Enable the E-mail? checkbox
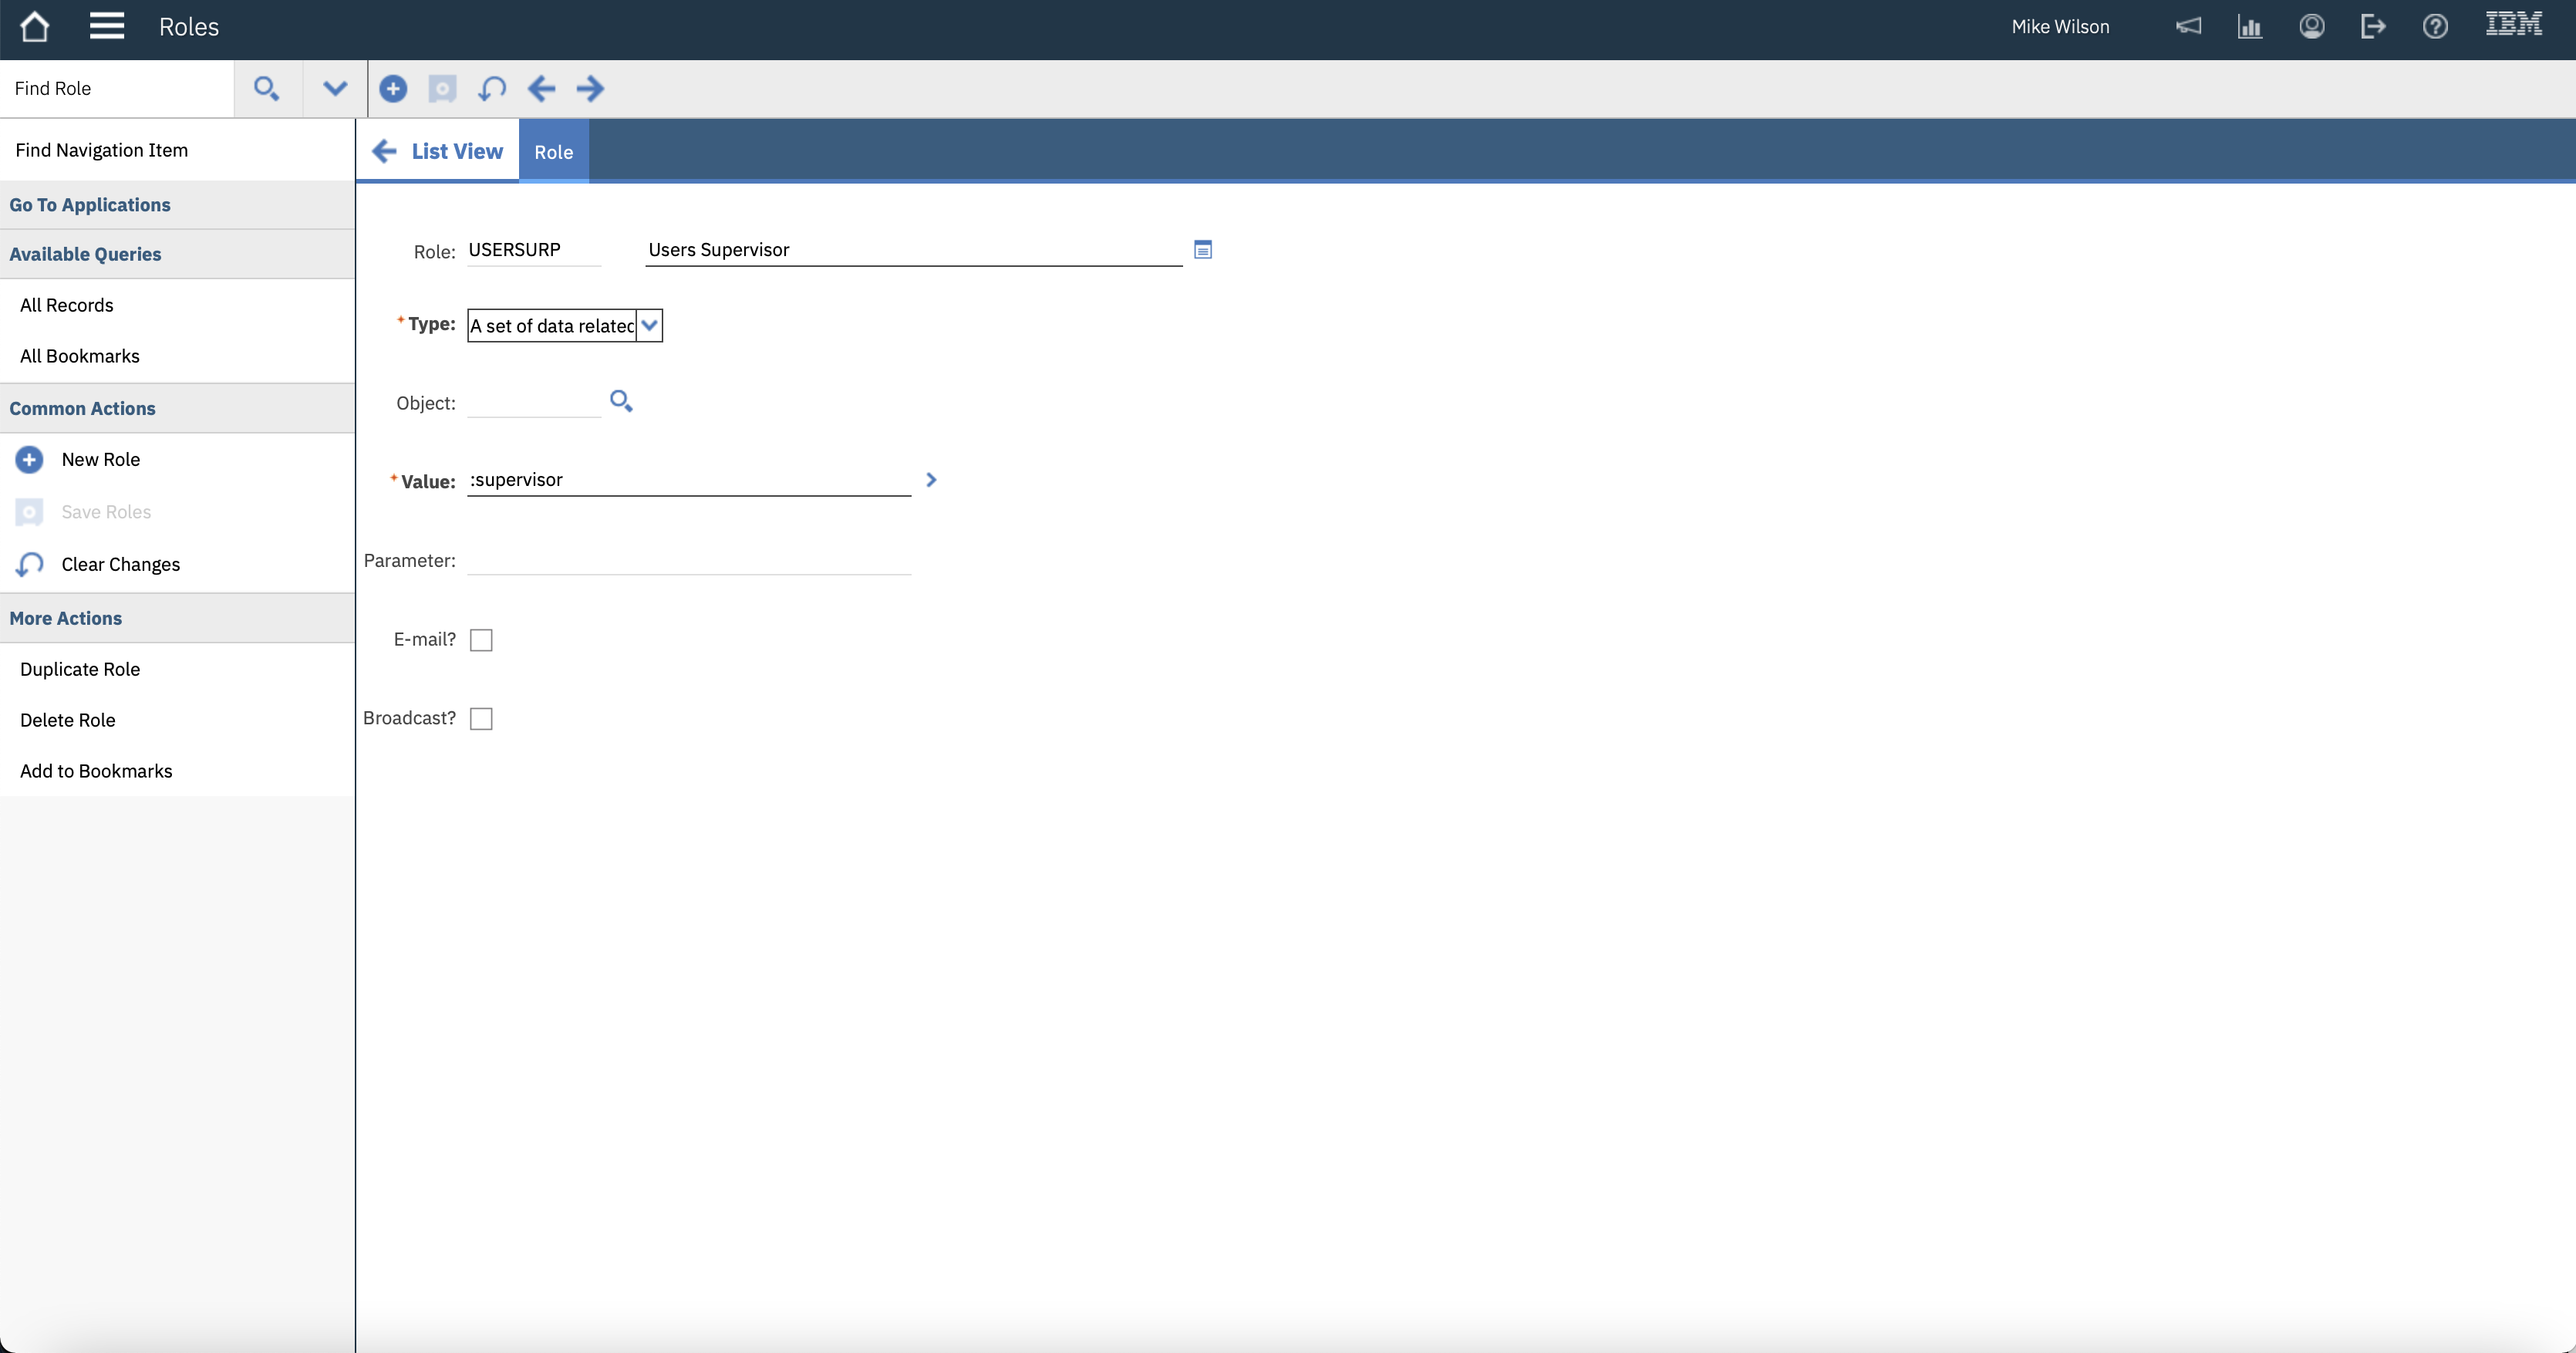Viewport: 2576px width, 1353px height. [482, 639]
